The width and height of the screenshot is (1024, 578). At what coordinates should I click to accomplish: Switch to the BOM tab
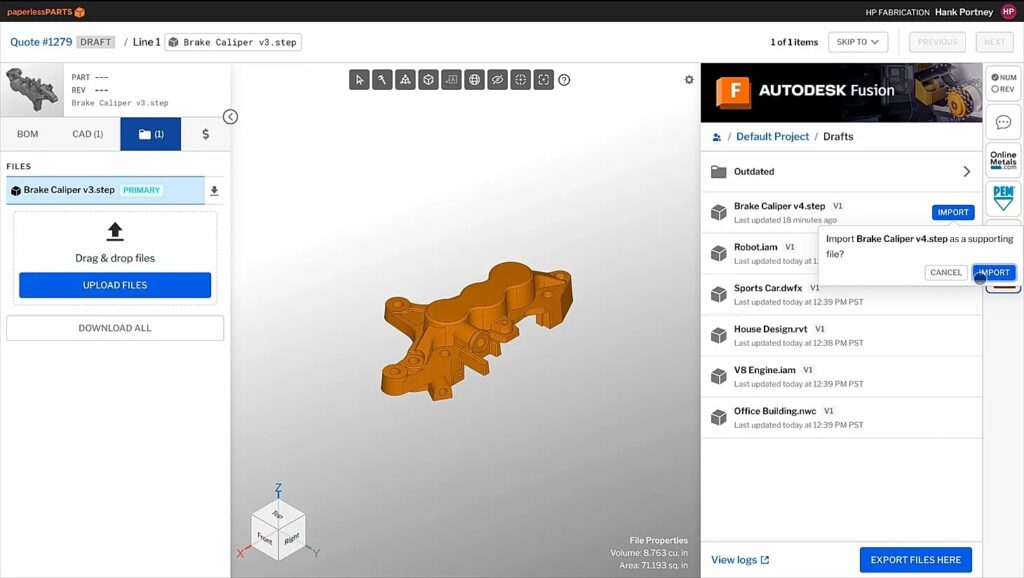tap(27, 133)
